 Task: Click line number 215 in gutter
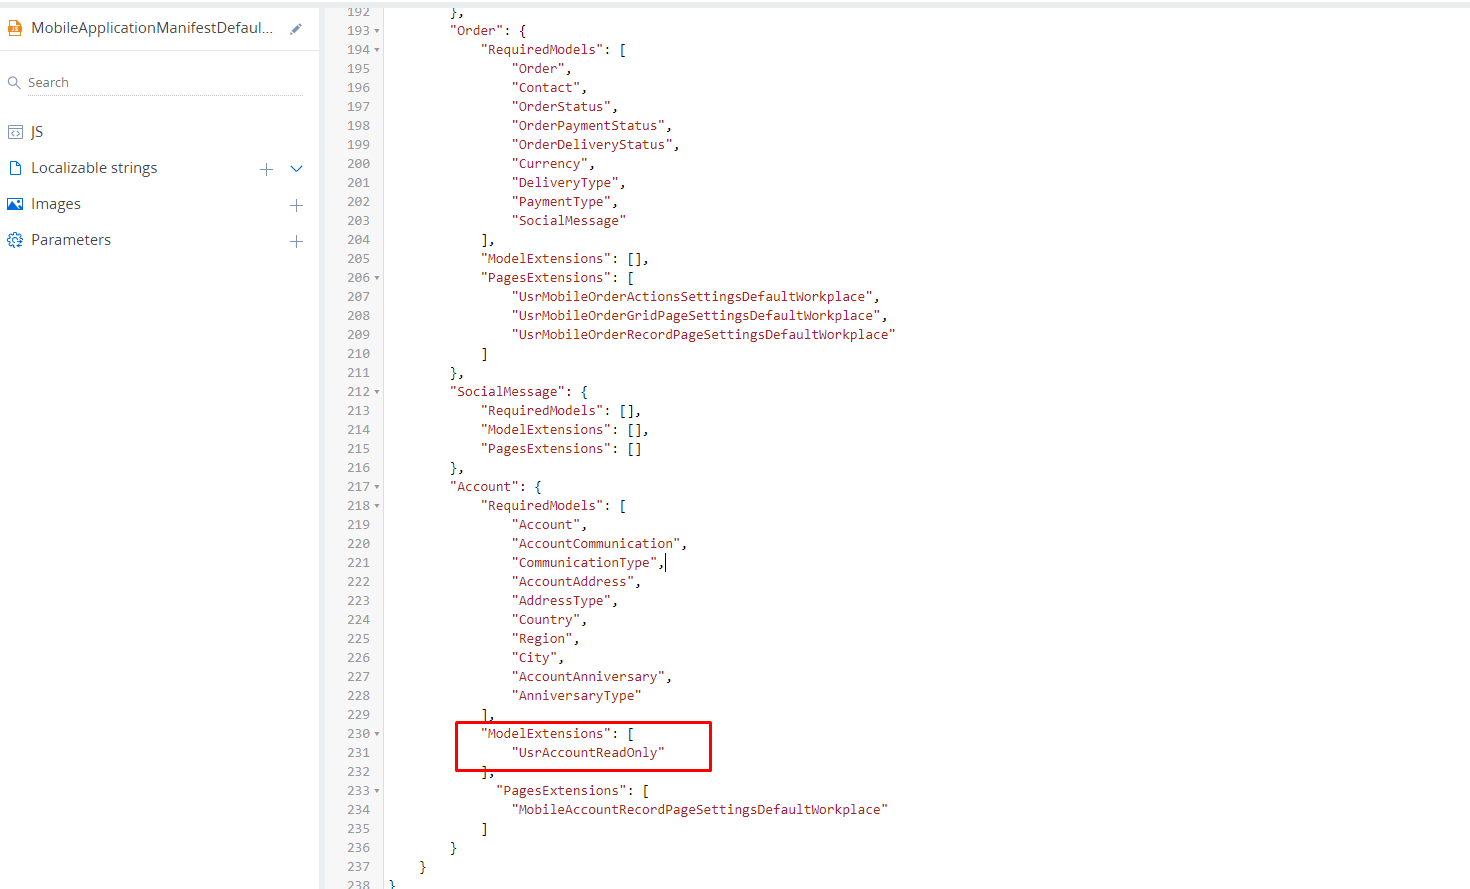(358, 449)
